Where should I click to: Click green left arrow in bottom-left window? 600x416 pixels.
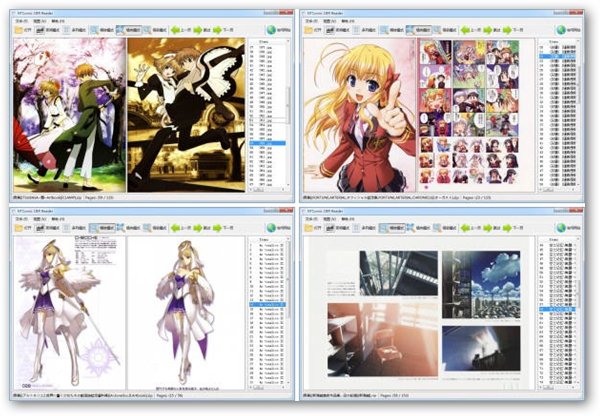(x=176, y=228)
